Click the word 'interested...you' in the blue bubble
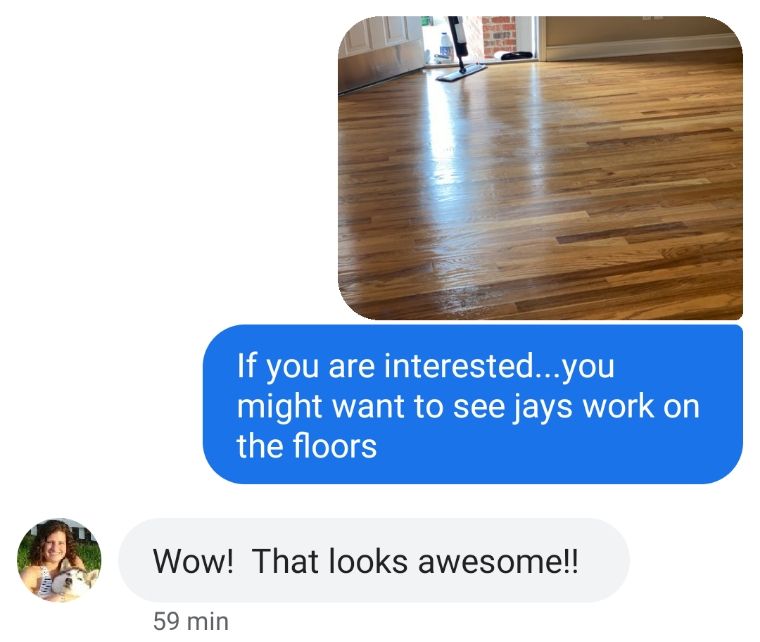The image size is (760, 642). tap(499, 366)
